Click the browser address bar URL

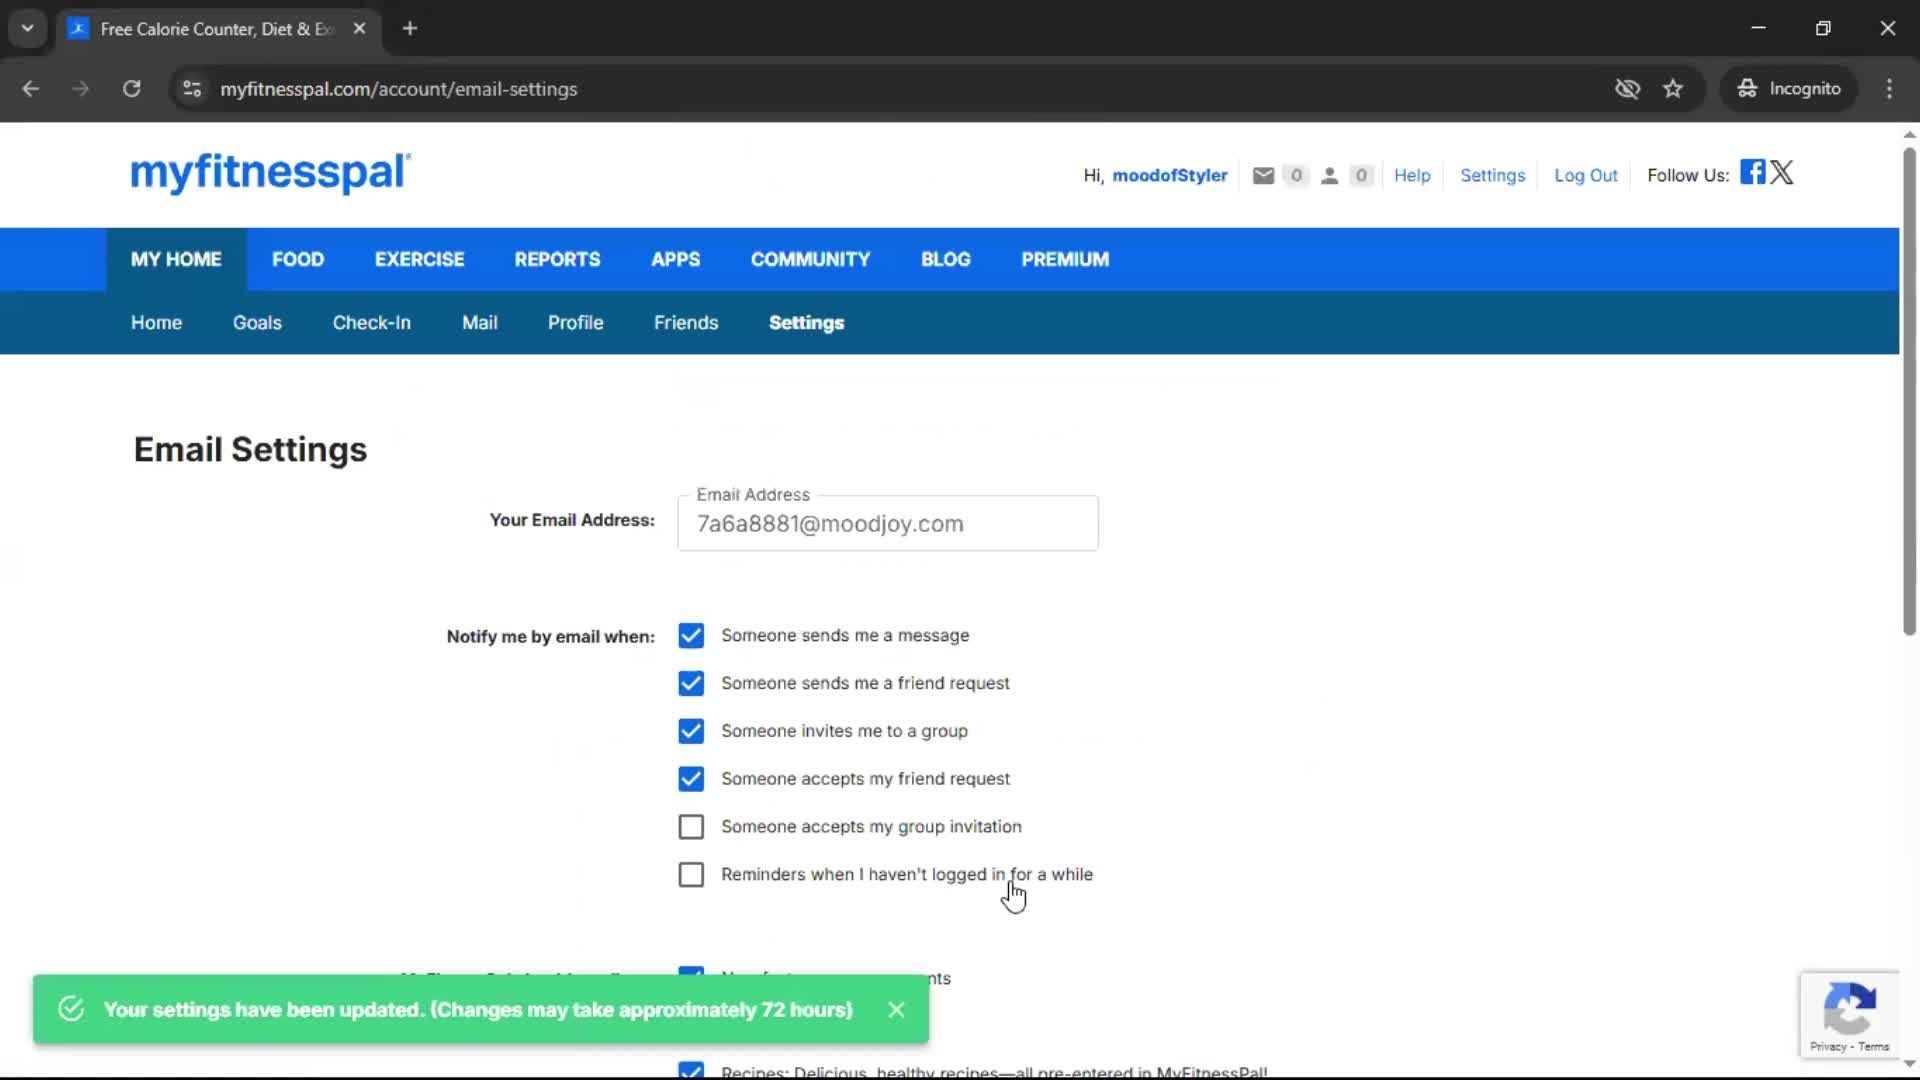tap(398, 89)
